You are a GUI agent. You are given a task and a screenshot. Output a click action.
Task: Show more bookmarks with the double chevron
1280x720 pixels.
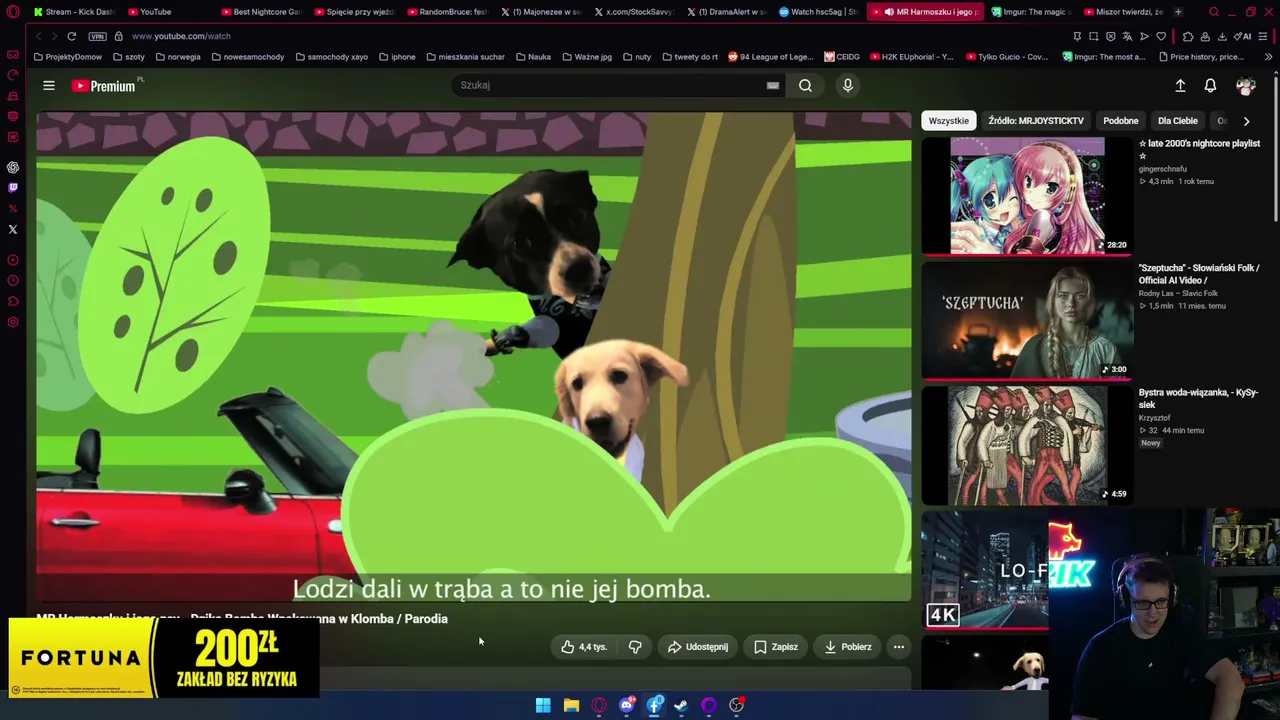pos(1268,57)
